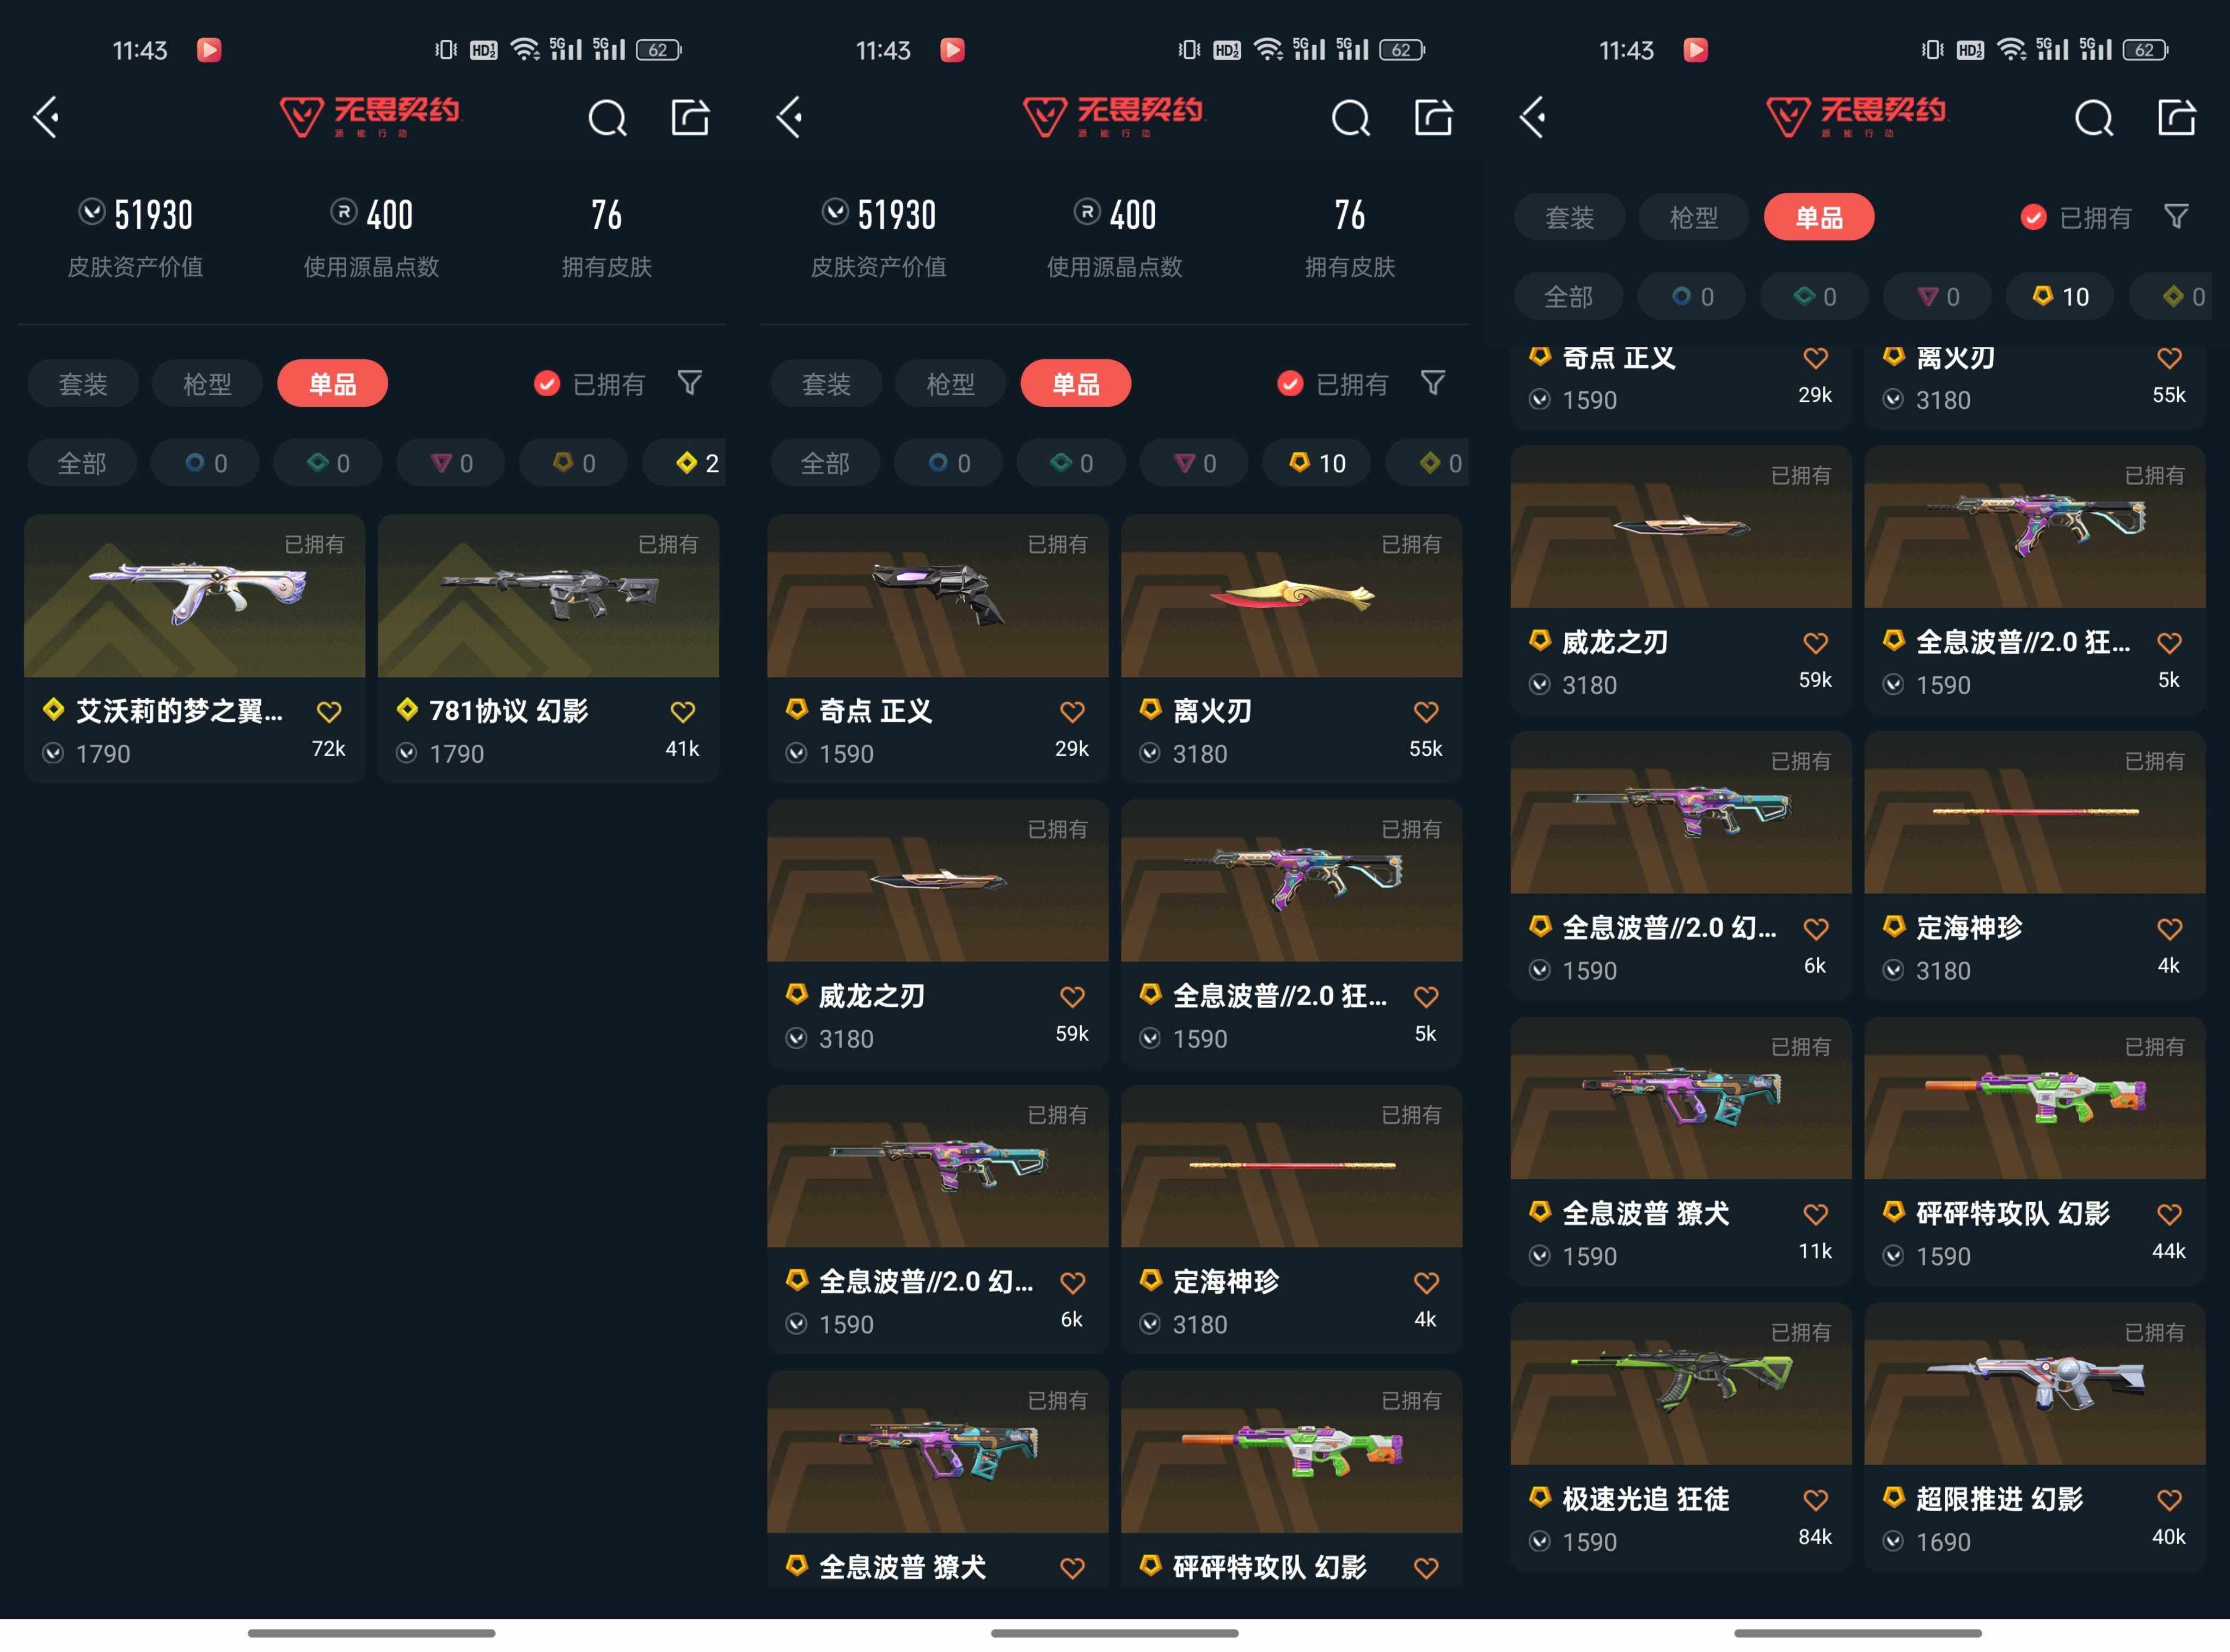Toggle 已拥有 owned filter on middle screen
The image size is (2230, 1652).
(x=1290, y=384)
